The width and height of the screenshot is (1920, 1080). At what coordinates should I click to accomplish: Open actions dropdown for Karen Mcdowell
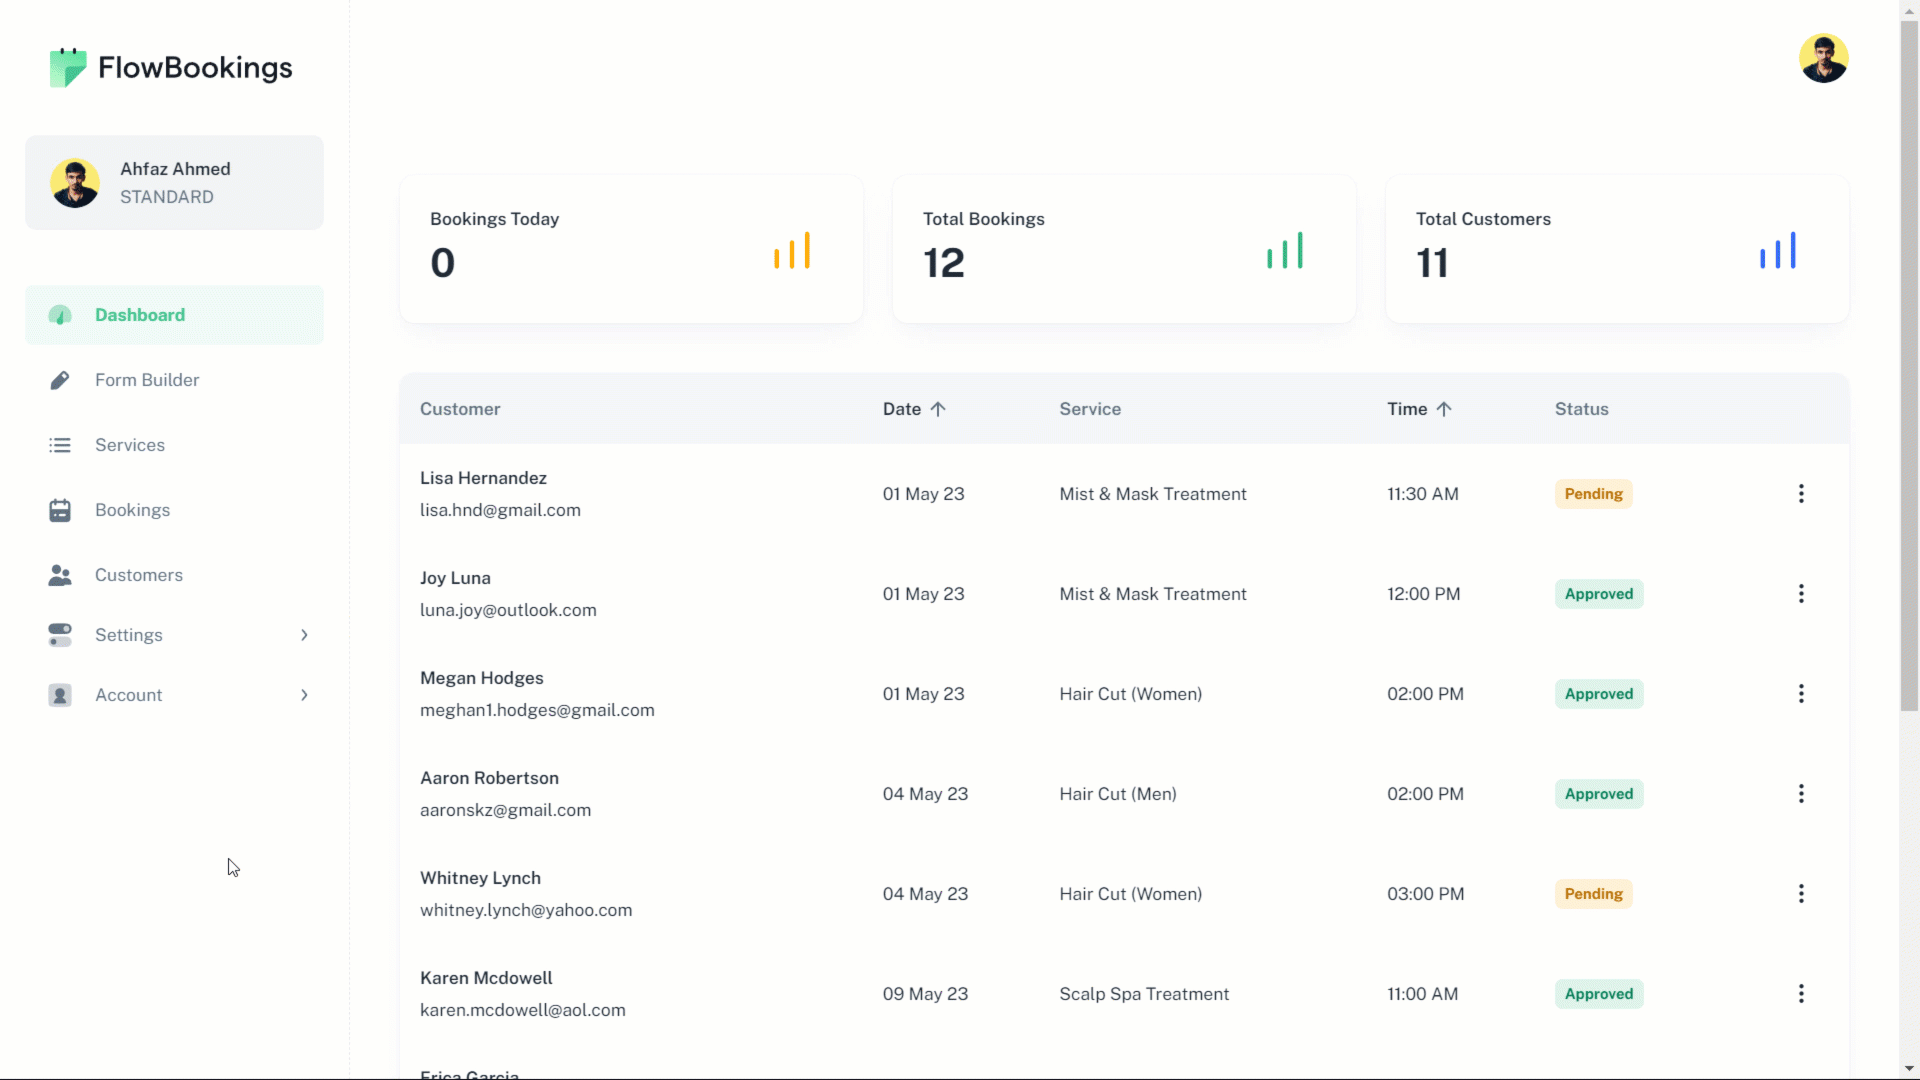coord(1801,994)
